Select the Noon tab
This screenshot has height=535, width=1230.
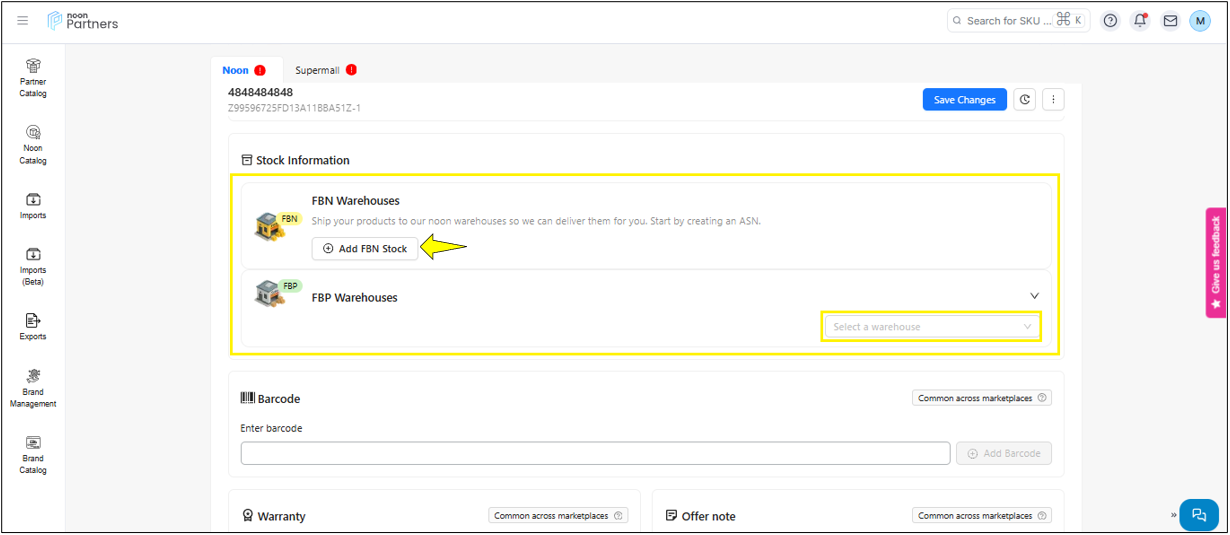pos(236,70)
